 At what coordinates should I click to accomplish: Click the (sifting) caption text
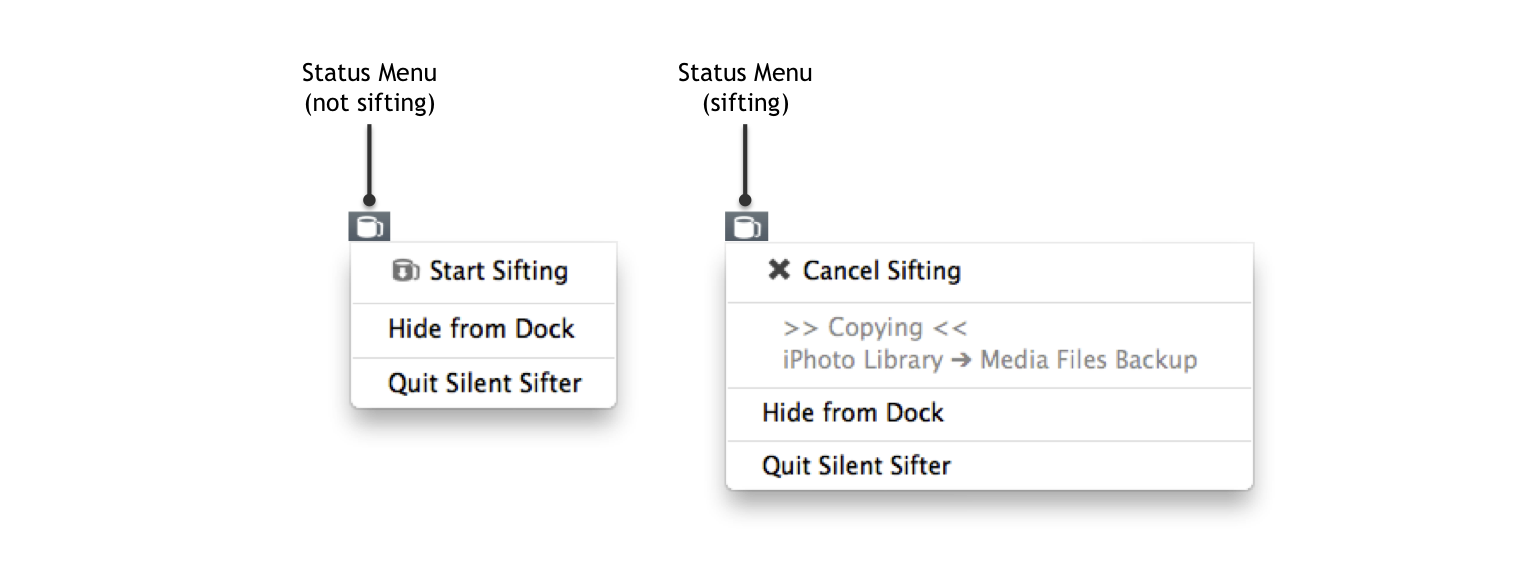[745, 104]
